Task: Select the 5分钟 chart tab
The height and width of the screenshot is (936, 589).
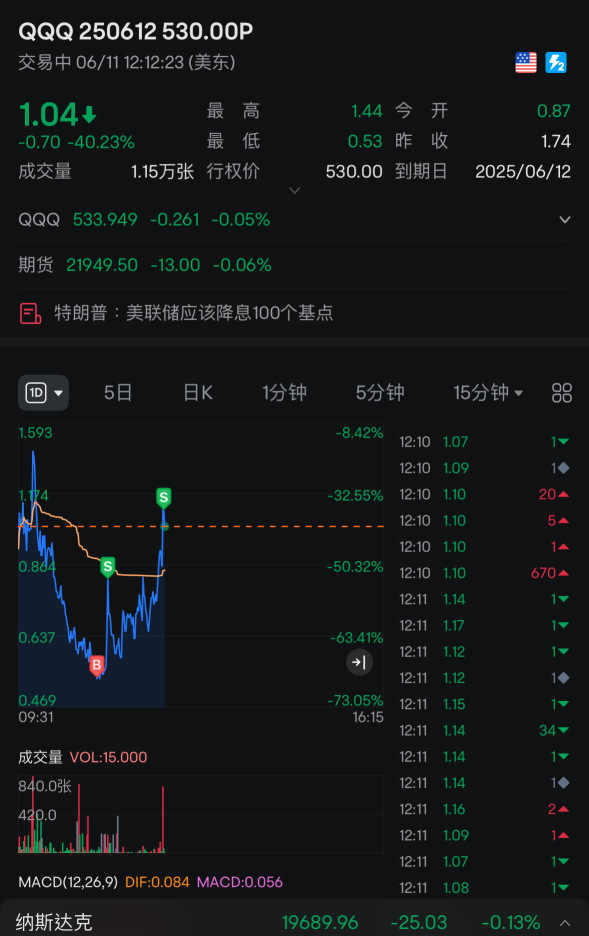Action: pos(380,393)
